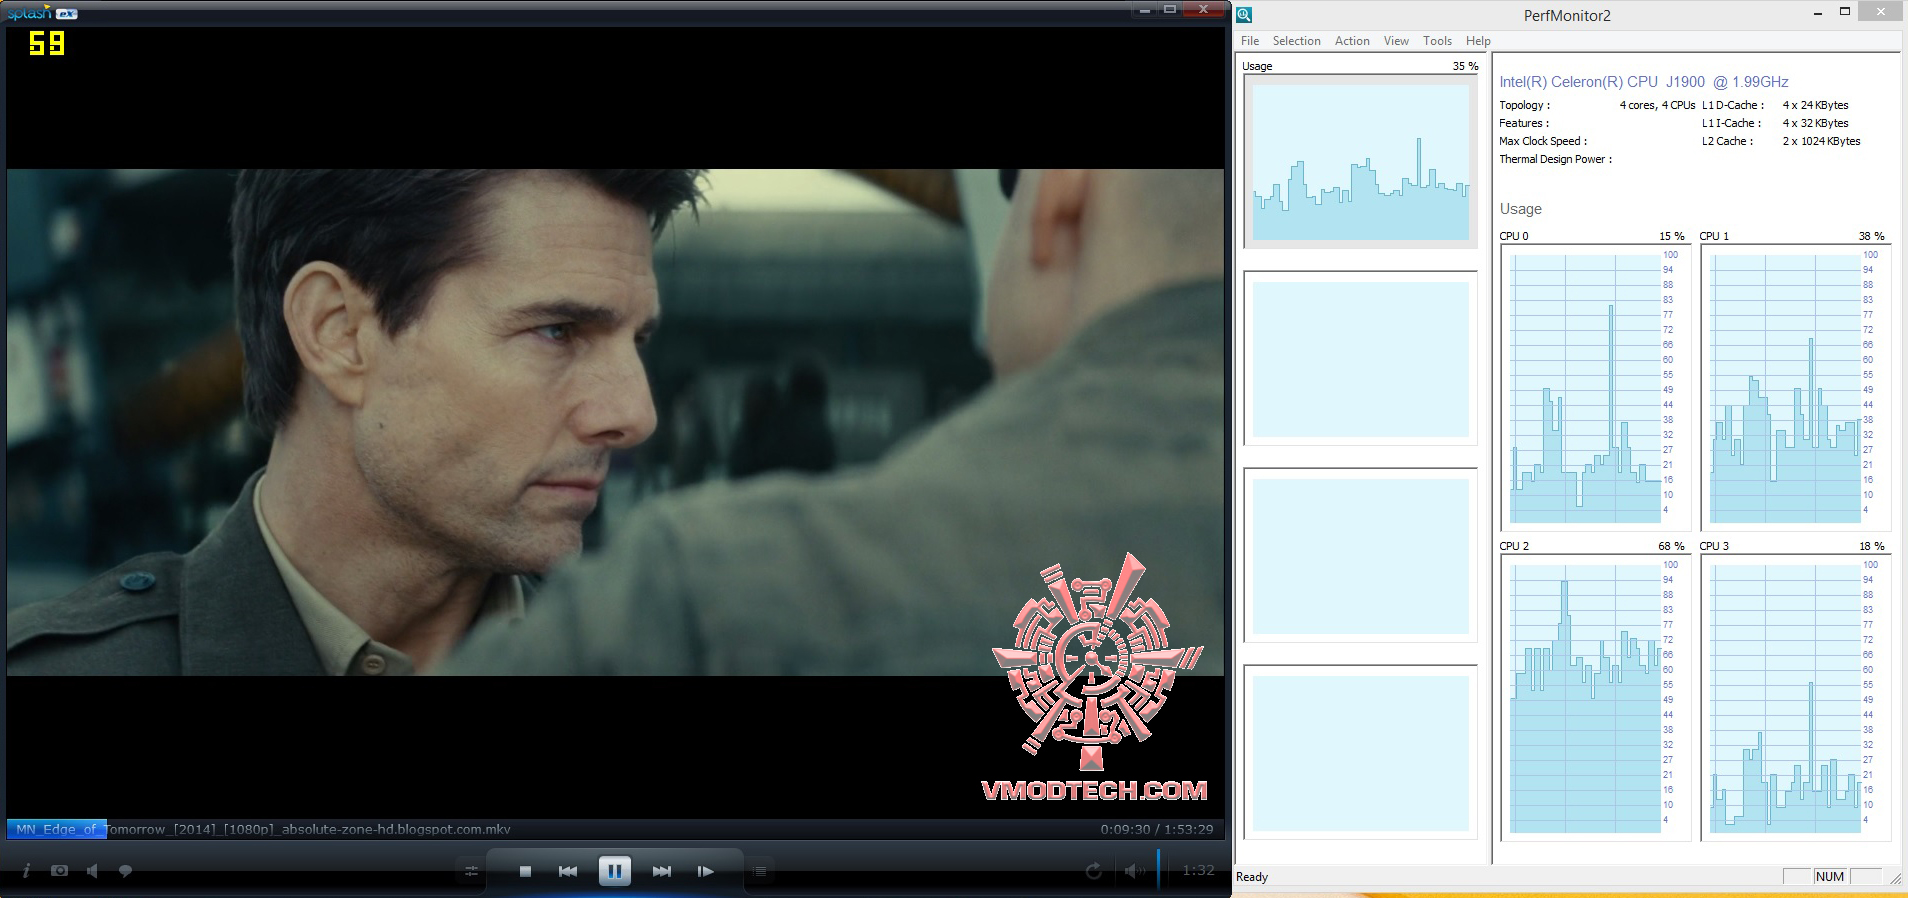Stop the video playback
The height and width of the screenshot is (898, 1908).
pos(525,871)
